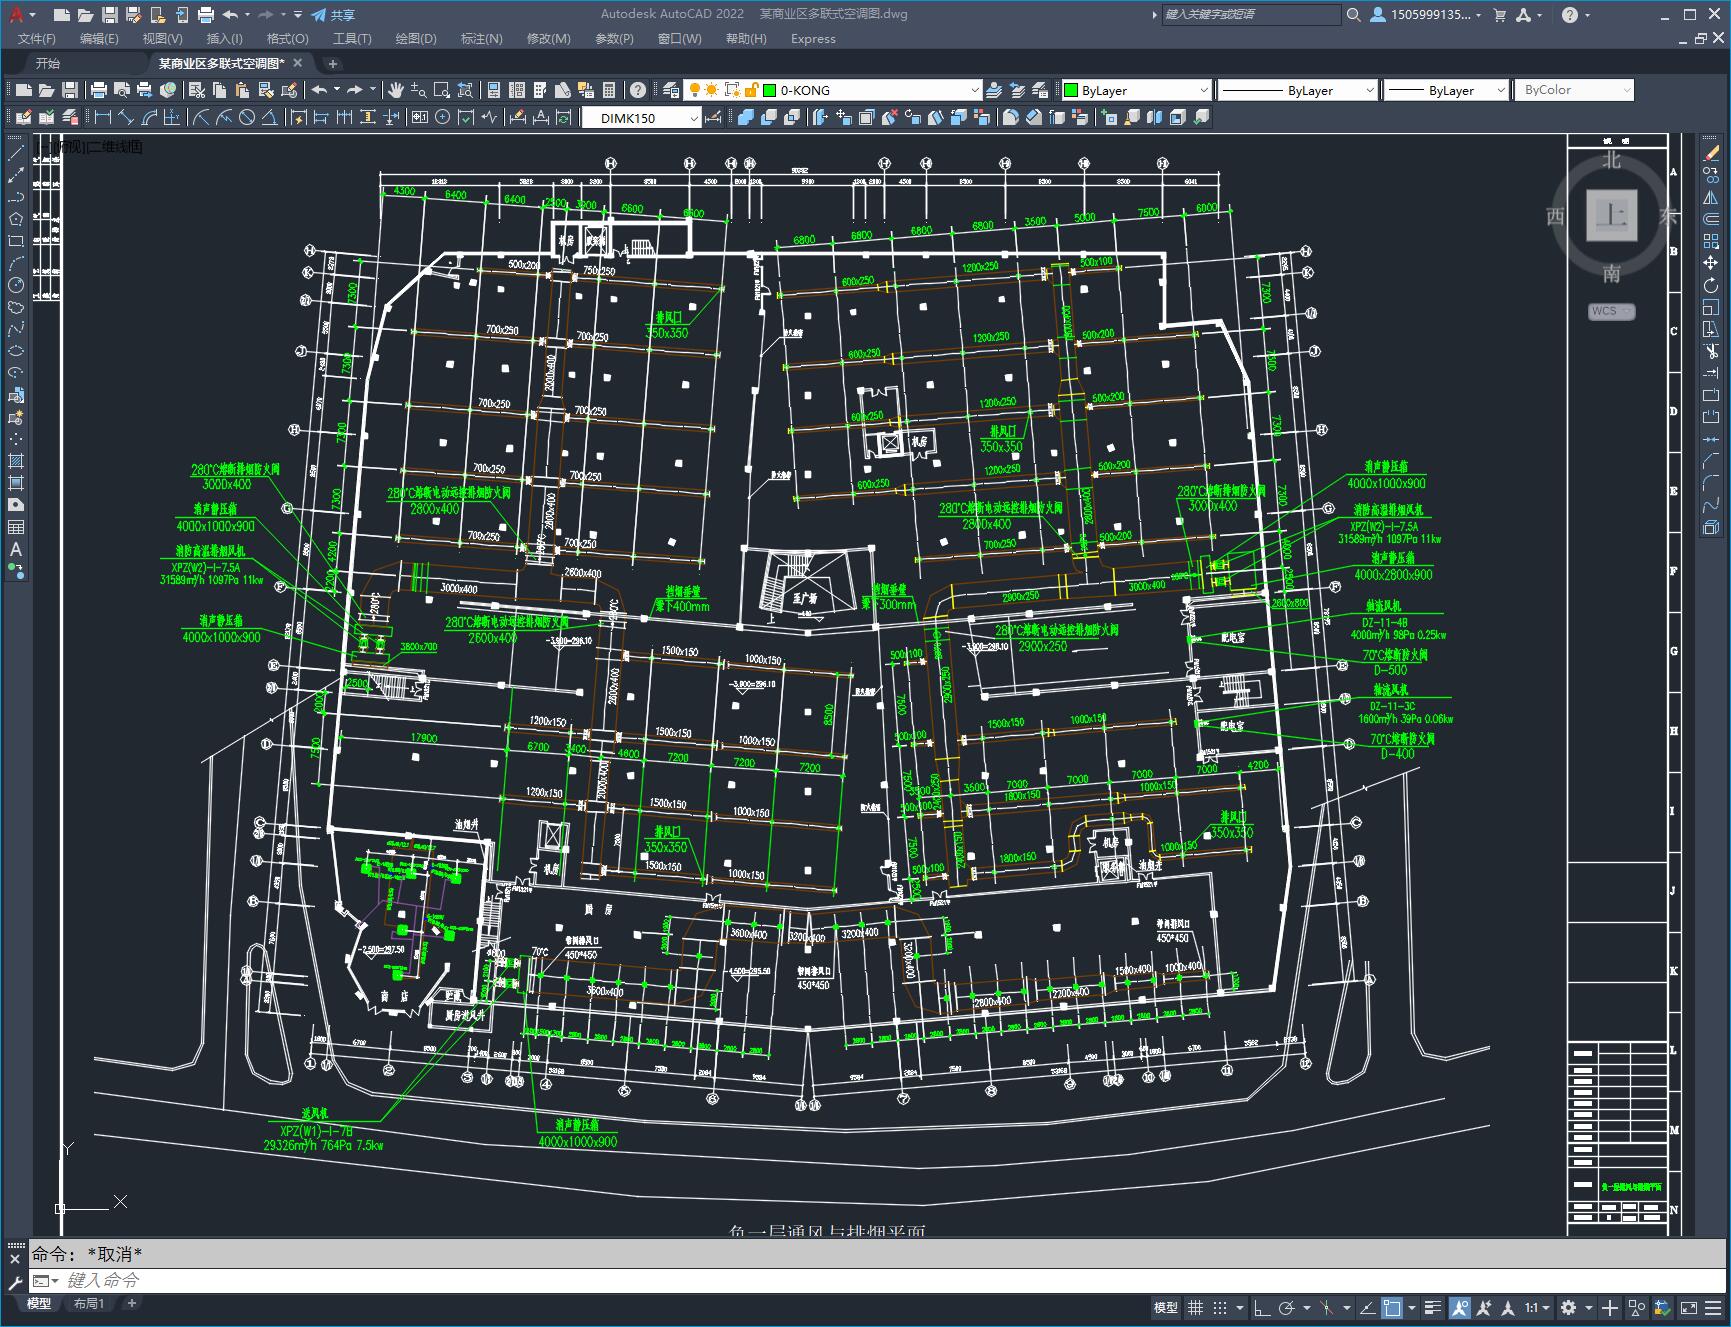This screenshot has width=1731, height=1327.
Task: Click the Linear dimension tool
Action: [102, 118]
